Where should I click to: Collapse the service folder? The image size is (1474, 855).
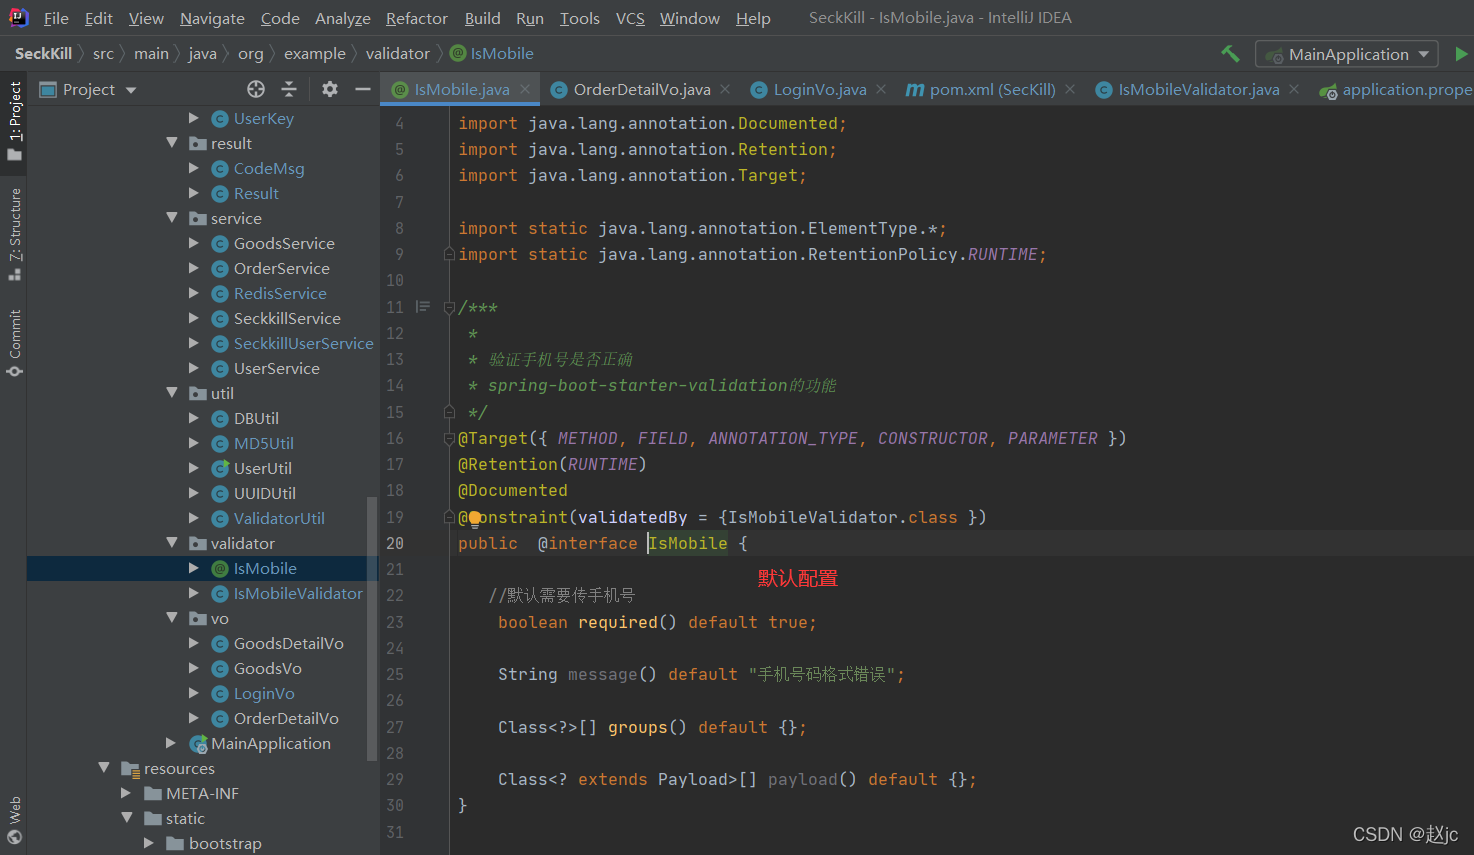[172, 218]
